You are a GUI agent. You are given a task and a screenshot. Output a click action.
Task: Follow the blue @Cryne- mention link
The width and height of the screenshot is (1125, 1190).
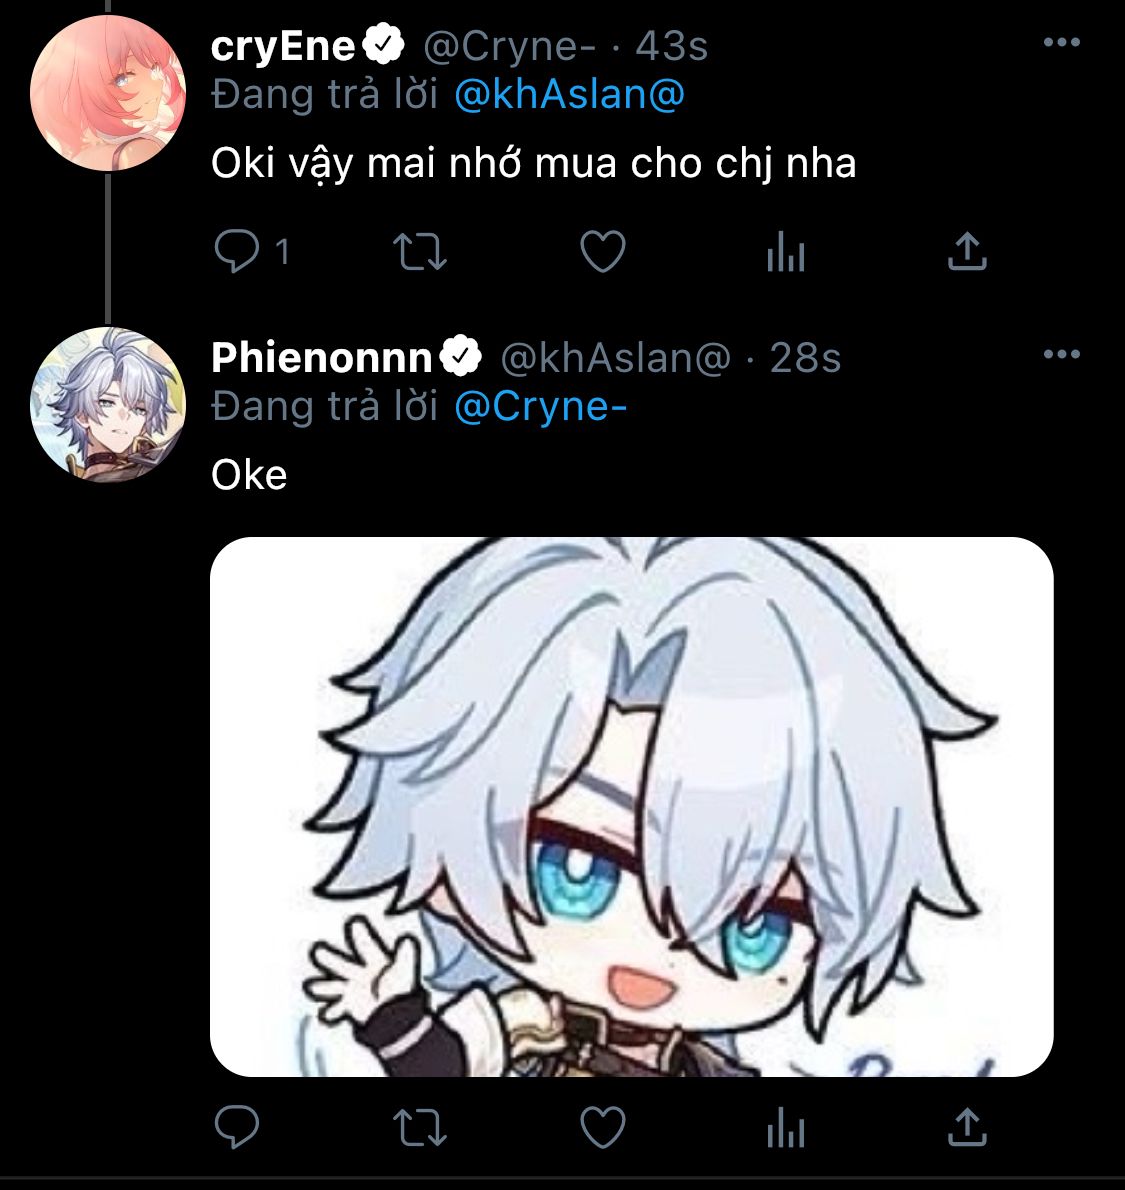(540, 407)
